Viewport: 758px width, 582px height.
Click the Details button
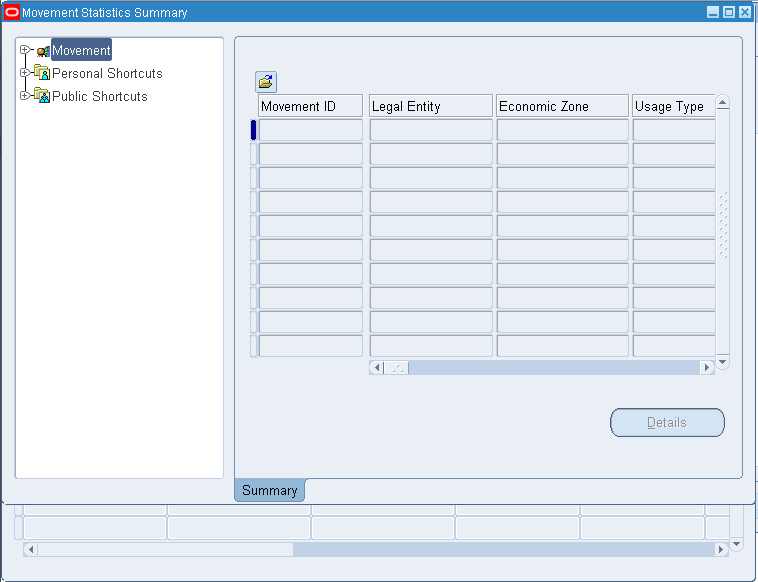[x=667, y=422]
